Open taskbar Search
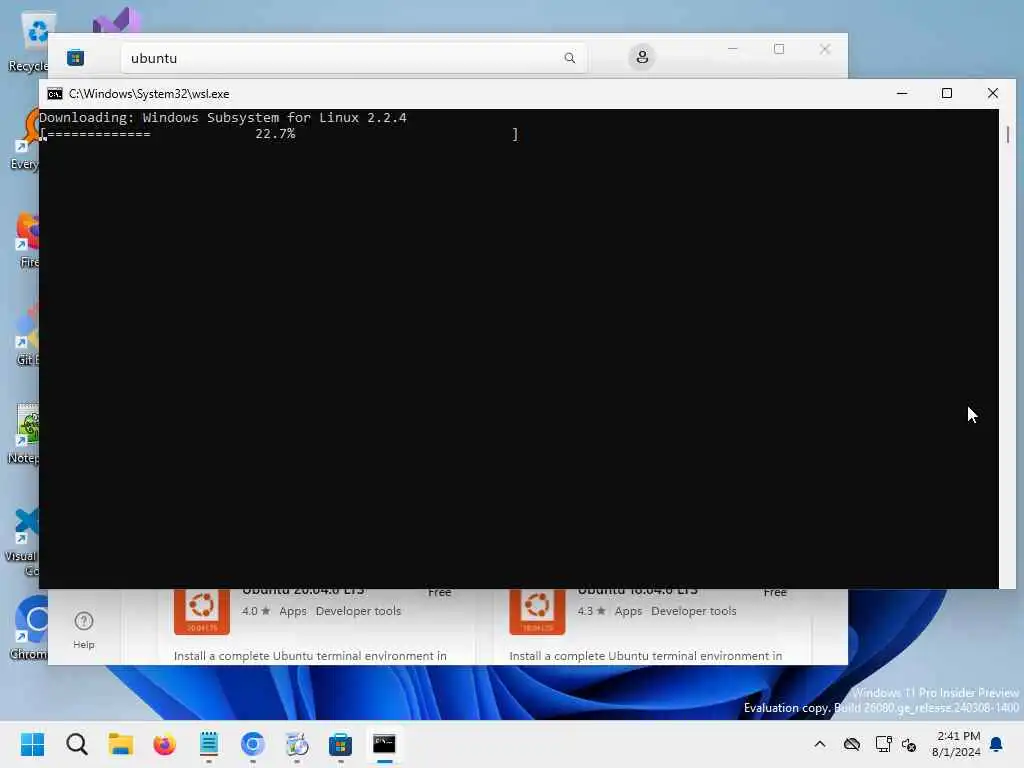The height and width of the screenshot is (768, 1024). click(x=76, y=744)
